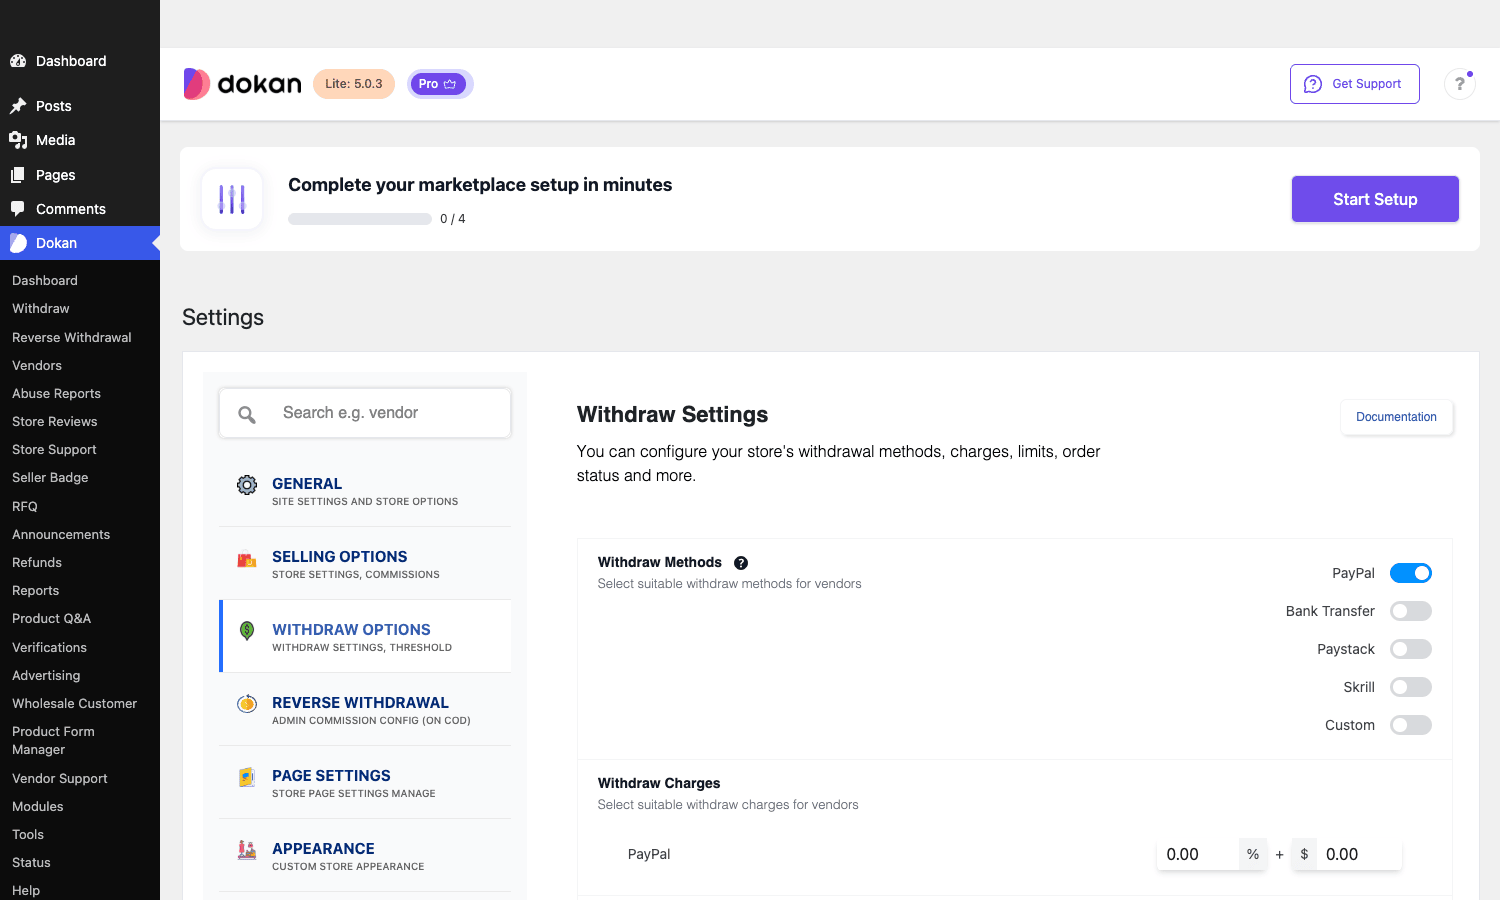Image resolution: width=1500 pixels, height=900 pixels.
Task: Select the WITHDRAW OPTIONS settings tab
Action: (x=365, y=636)
